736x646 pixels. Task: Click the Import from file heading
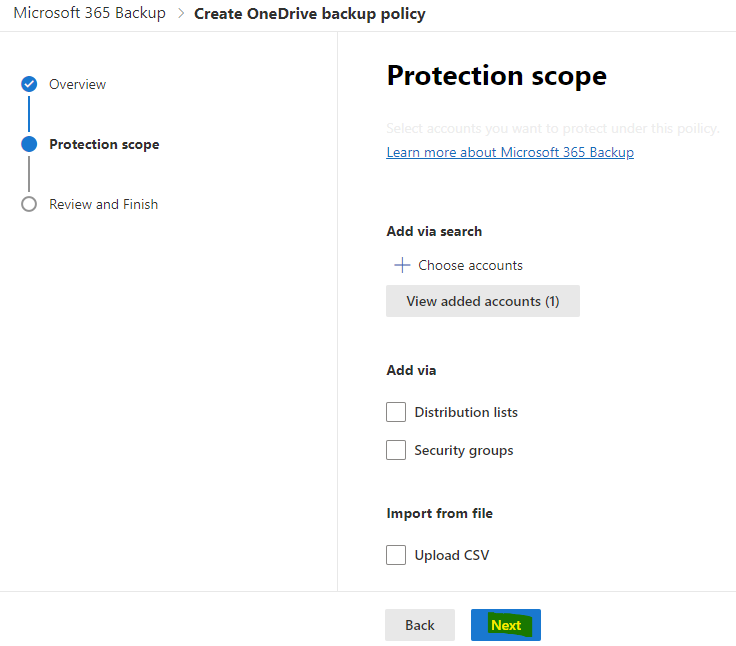(x=439, y=513)
